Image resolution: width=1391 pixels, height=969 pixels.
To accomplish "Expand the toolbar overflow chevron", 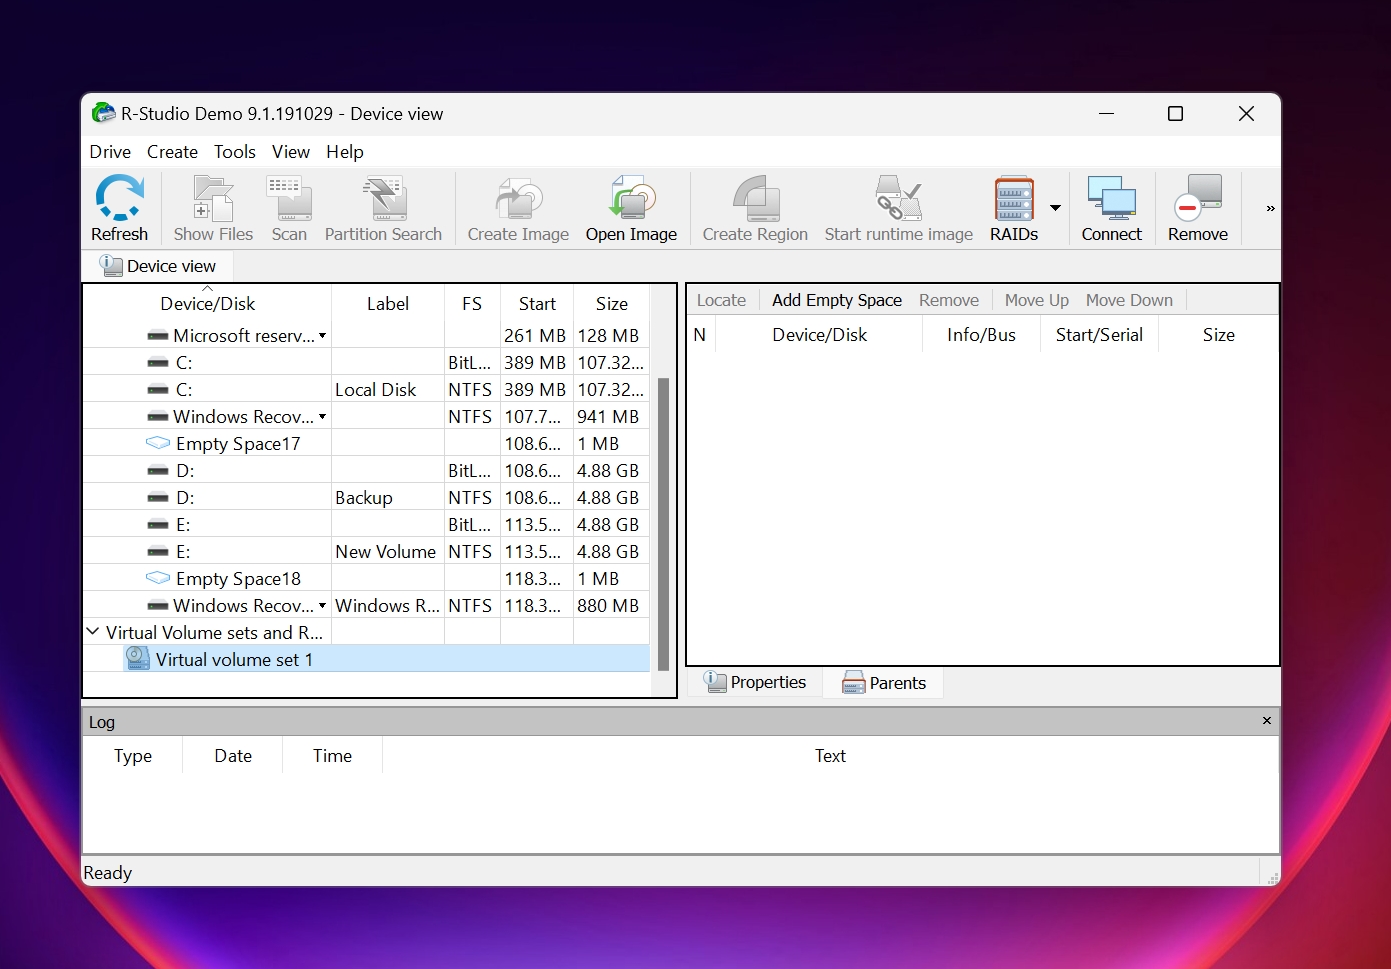I will (1270, 209).
